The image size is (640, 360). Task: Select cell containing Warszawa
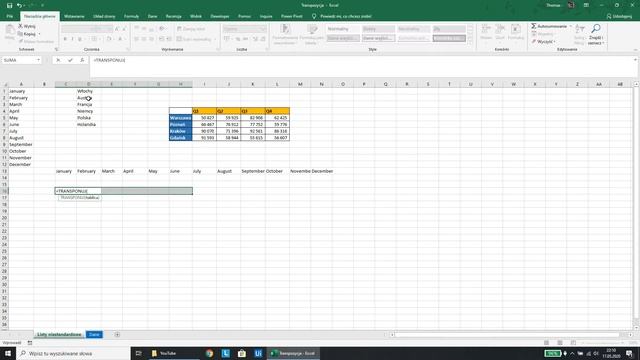181,118
